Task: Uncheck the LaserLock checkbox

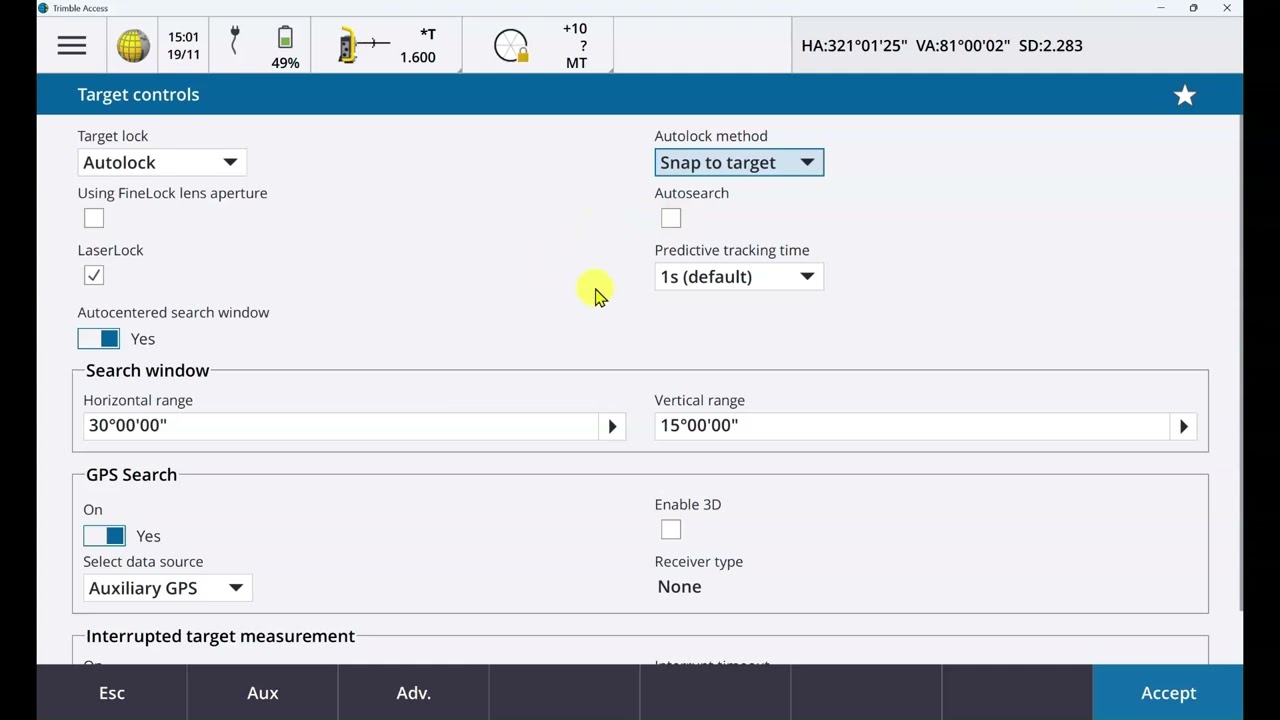Action: pyautogui.click(x=94, y=275)
